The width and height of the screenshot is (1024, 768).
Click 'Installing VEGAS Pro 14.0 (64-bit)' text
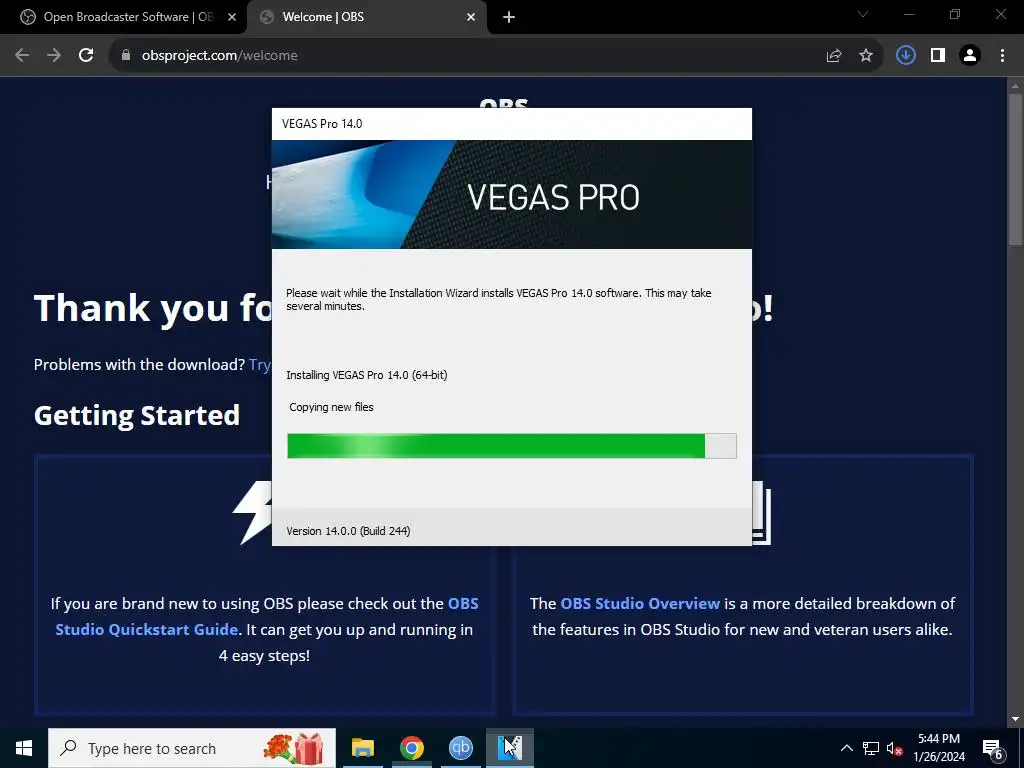click(x=366, y=375)
